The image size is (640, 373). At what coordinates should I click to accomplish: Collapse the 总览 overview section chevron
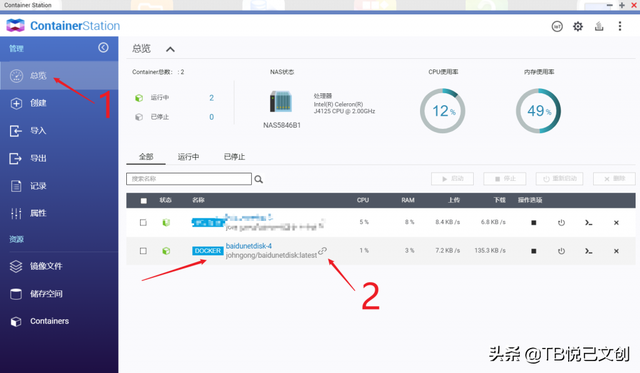170,49
